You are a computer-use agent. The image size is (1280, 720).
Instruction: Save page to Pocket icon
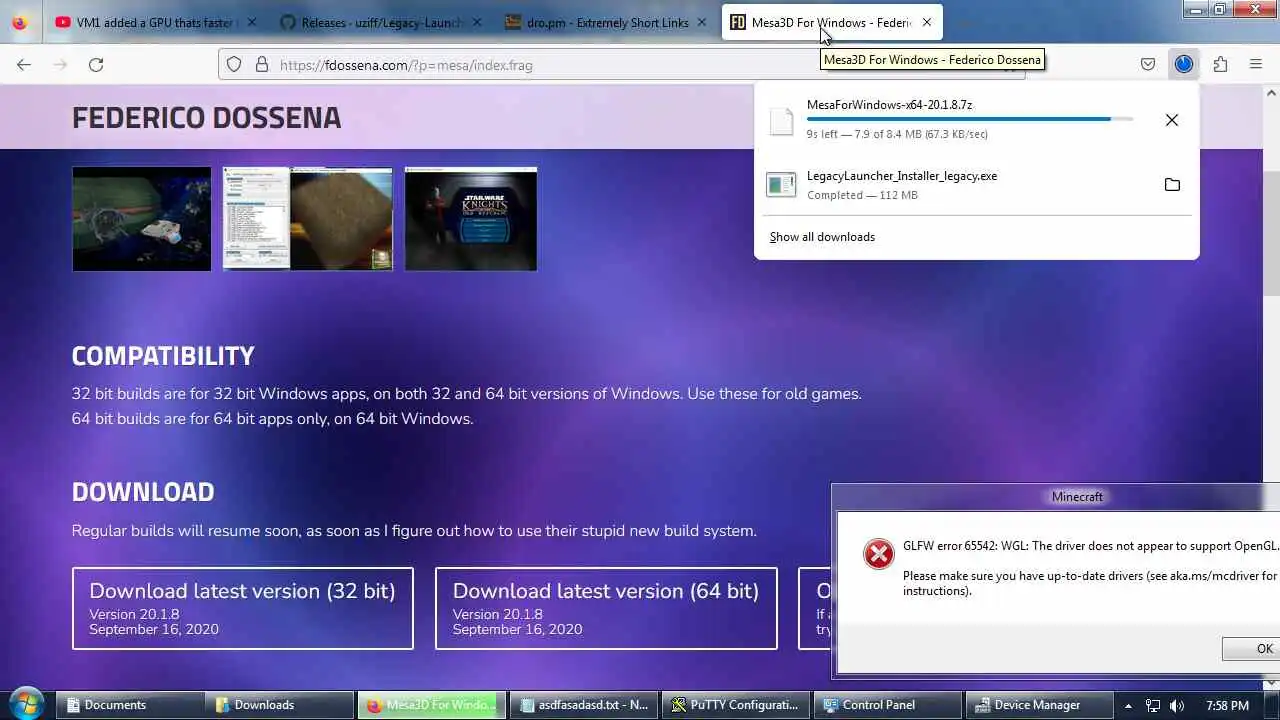(1148, 64)
